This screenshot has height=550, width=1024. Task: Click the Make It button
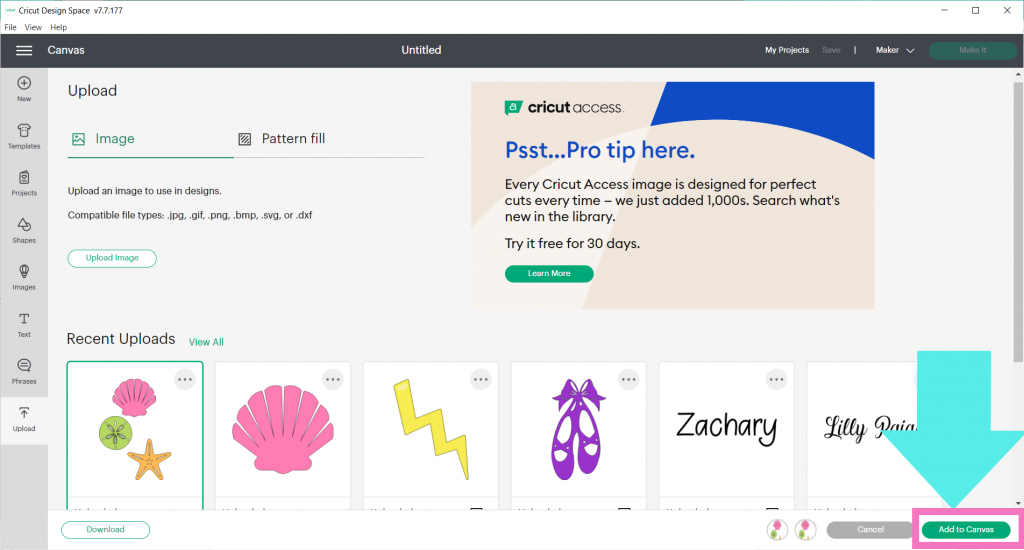coord(972,50)
